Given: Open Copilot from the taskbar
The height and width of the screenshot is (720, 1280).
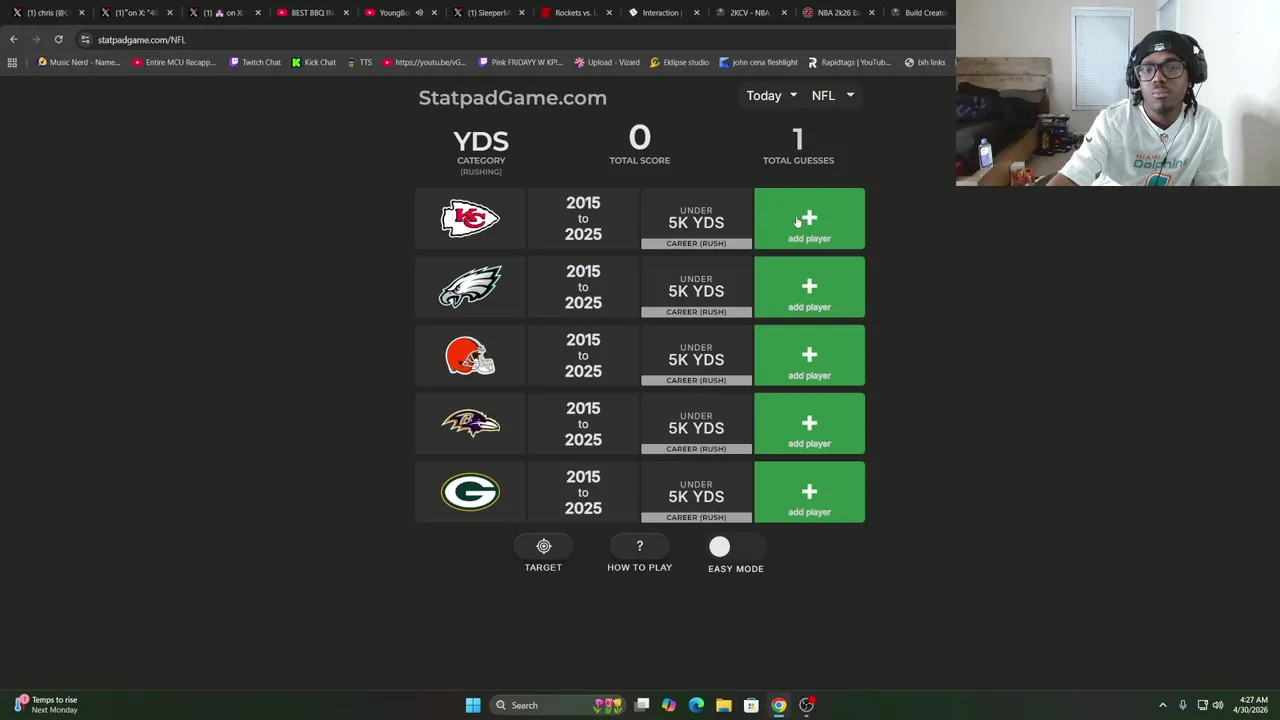Looking at the screenshot, I should pos(669,705).
